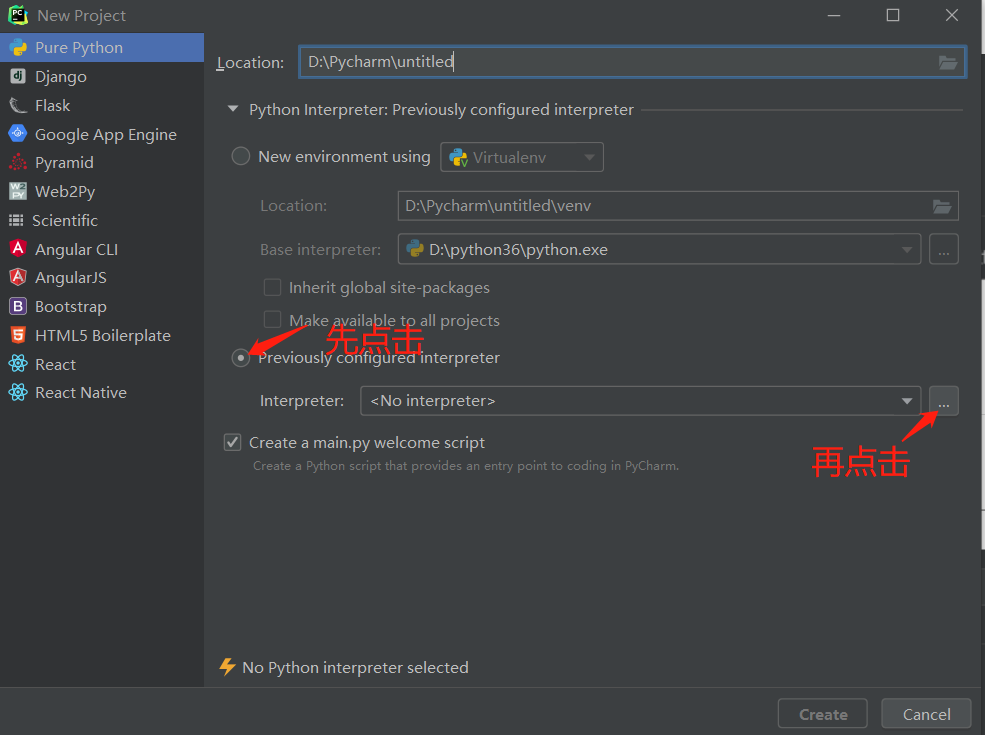
Task: Click python icon in Base interpreter field
Action: click(x=415, y=249)
